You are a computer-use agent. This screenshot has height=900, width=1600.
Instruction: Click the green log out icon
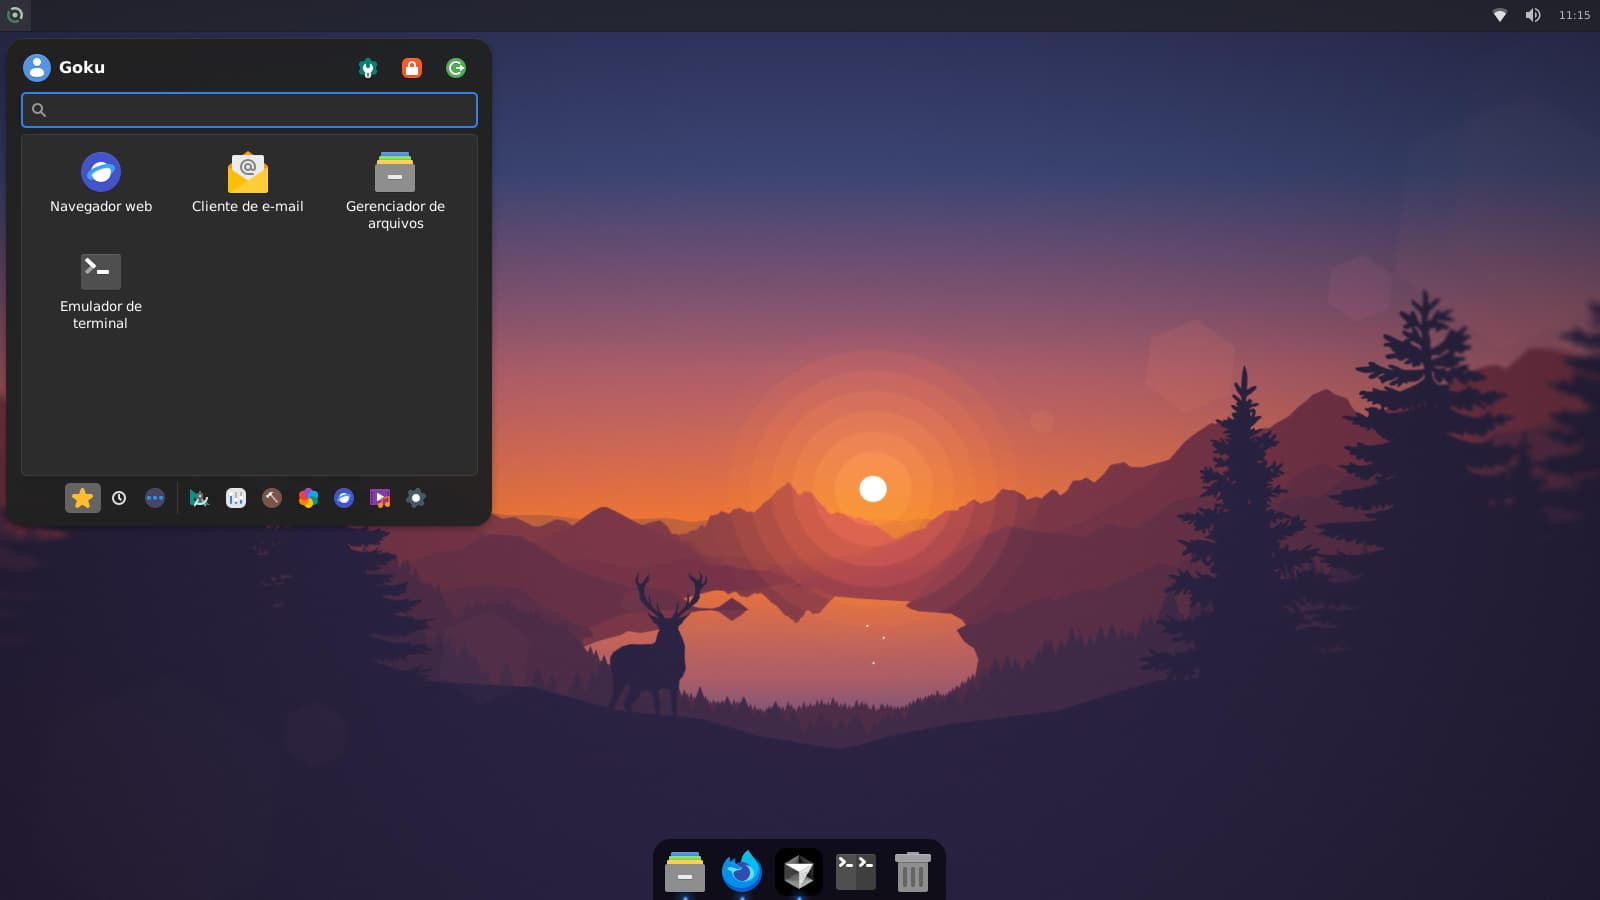click(x=456, y=68)
